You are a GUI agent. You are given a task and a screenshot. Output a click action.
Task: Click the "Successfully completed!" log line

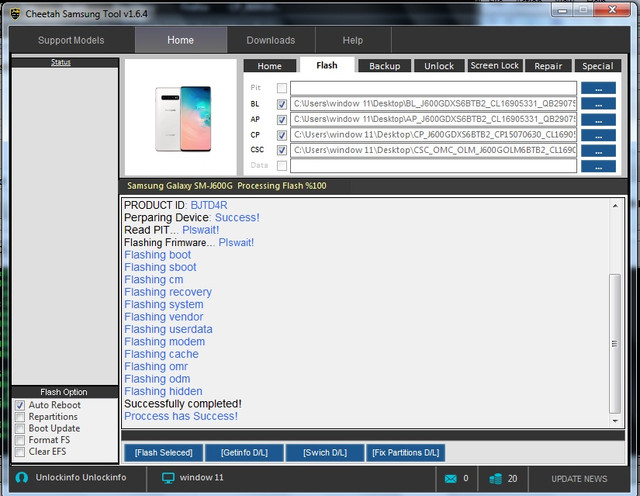pos(183,404)
